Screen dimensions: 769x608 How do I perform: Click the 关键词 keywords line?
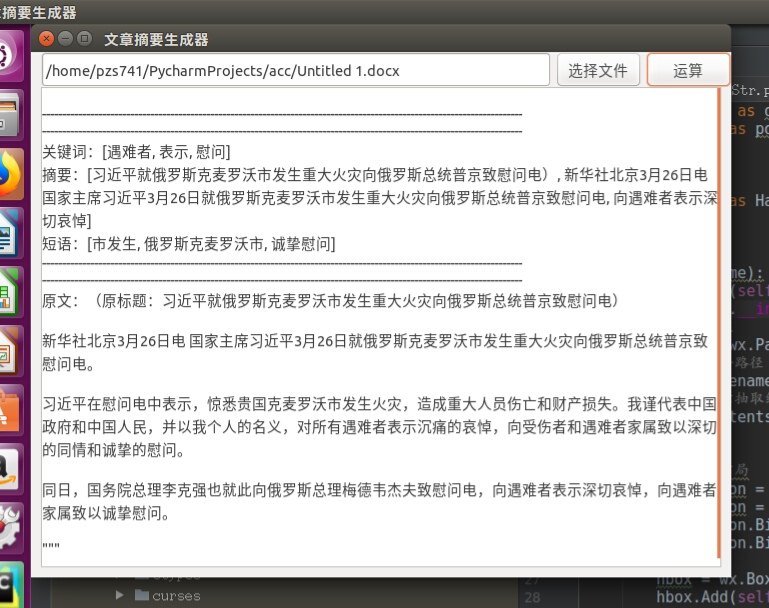136,152
